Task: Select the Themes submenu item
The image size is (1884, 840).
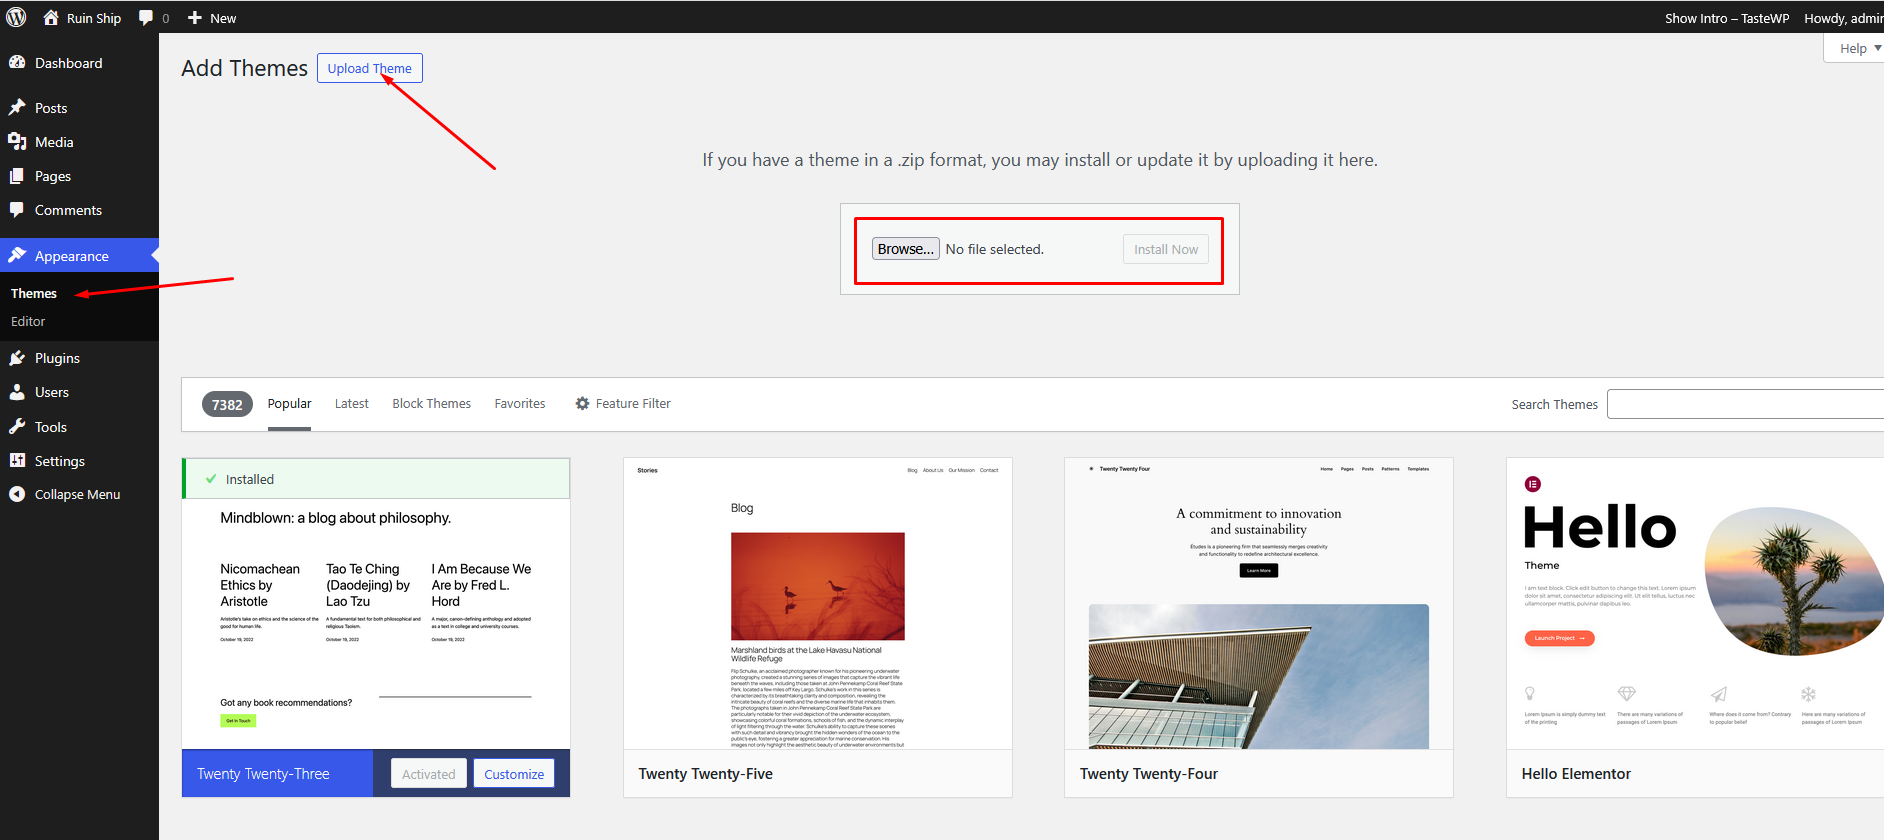Action: [34, 293]
